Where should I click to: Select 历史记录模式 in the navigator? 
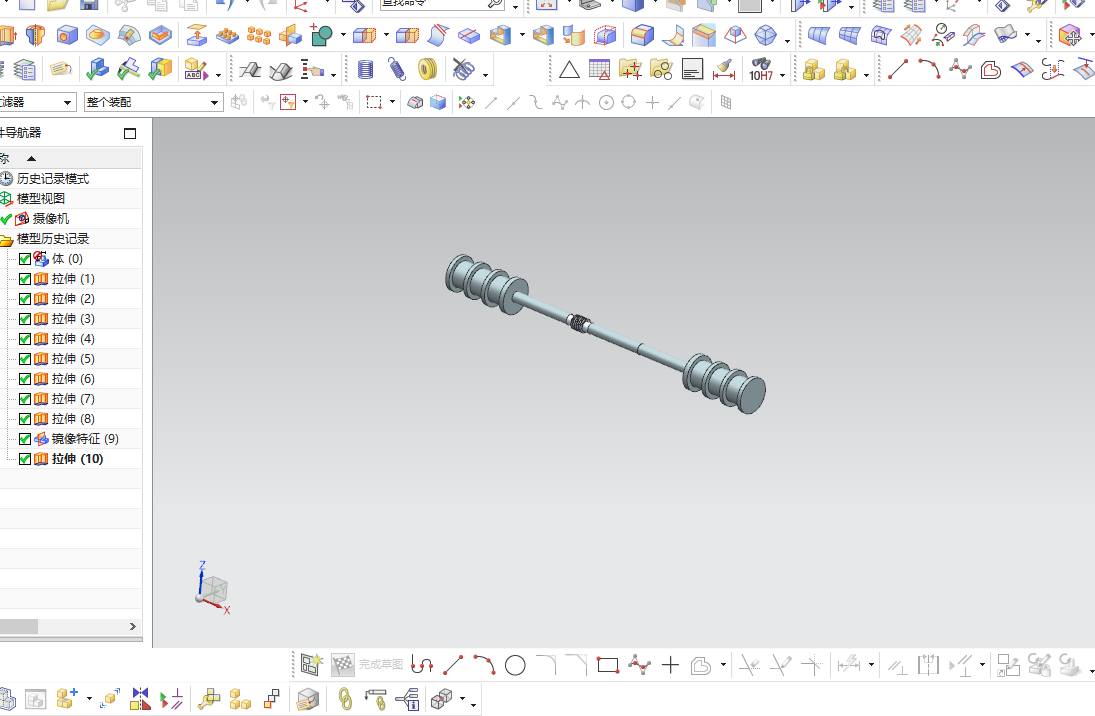point(52,179)
